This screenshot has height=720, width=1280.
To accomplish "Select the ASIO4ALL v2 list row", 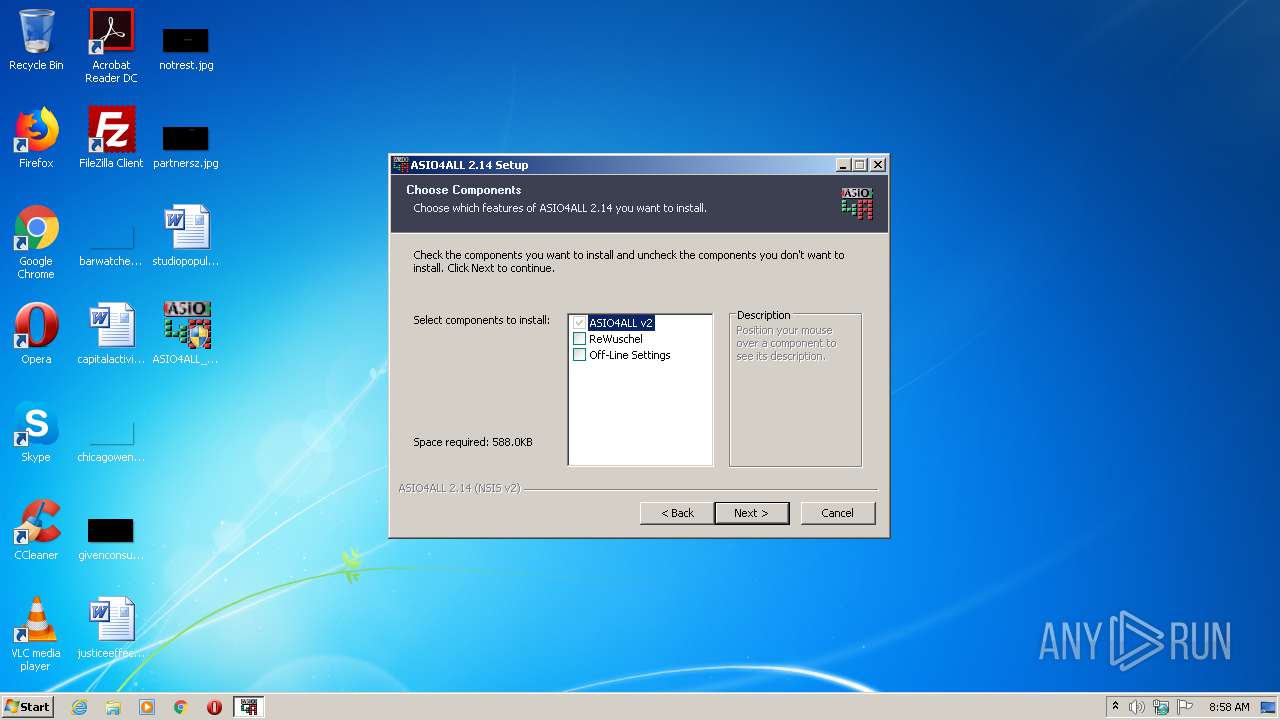I will point(620,323).
